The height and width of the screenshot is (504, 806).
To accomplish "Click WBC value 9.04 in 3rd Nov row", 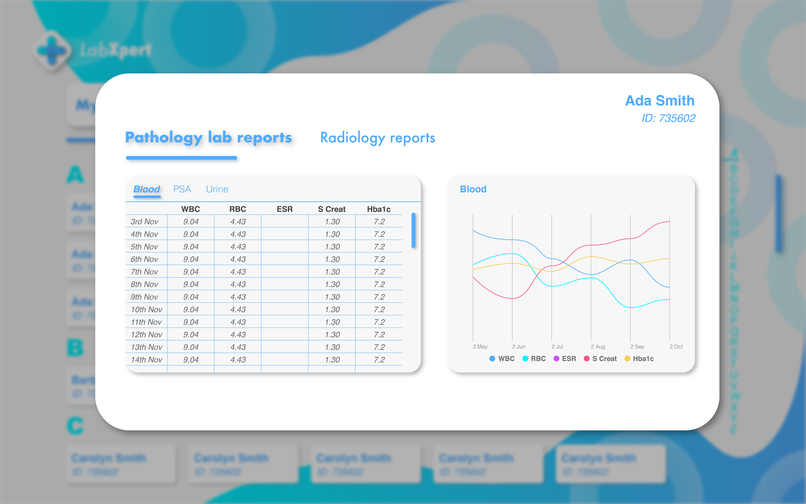I will (x=191, y=222).
